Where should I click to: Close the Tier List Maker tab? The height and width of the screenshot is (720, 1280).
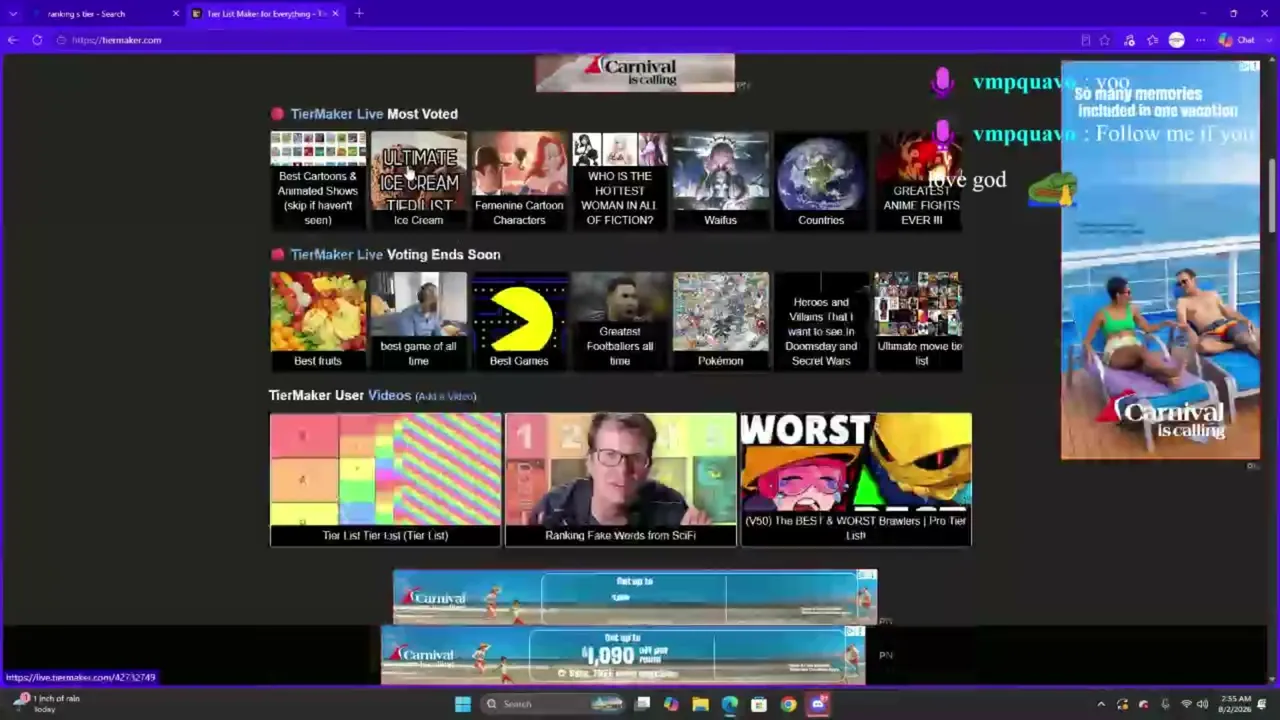pyautogui.click(x=335, y=13)
